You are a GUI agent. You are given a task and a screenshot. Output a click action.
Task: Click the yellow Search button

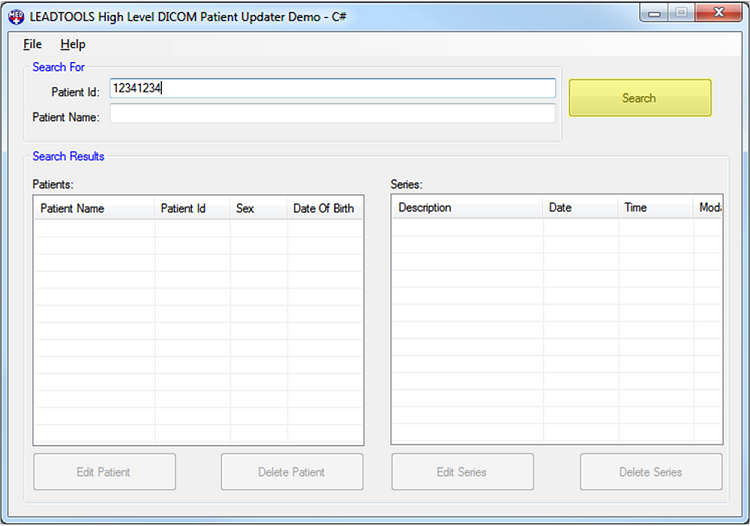(640, 98)
